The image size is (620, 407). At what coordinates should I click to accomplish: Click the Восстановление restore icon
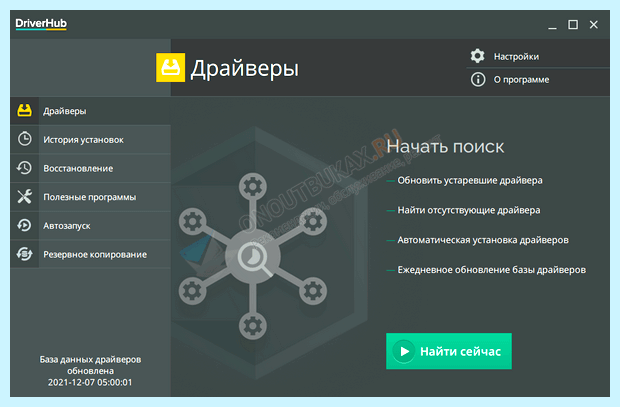(25, 168)
